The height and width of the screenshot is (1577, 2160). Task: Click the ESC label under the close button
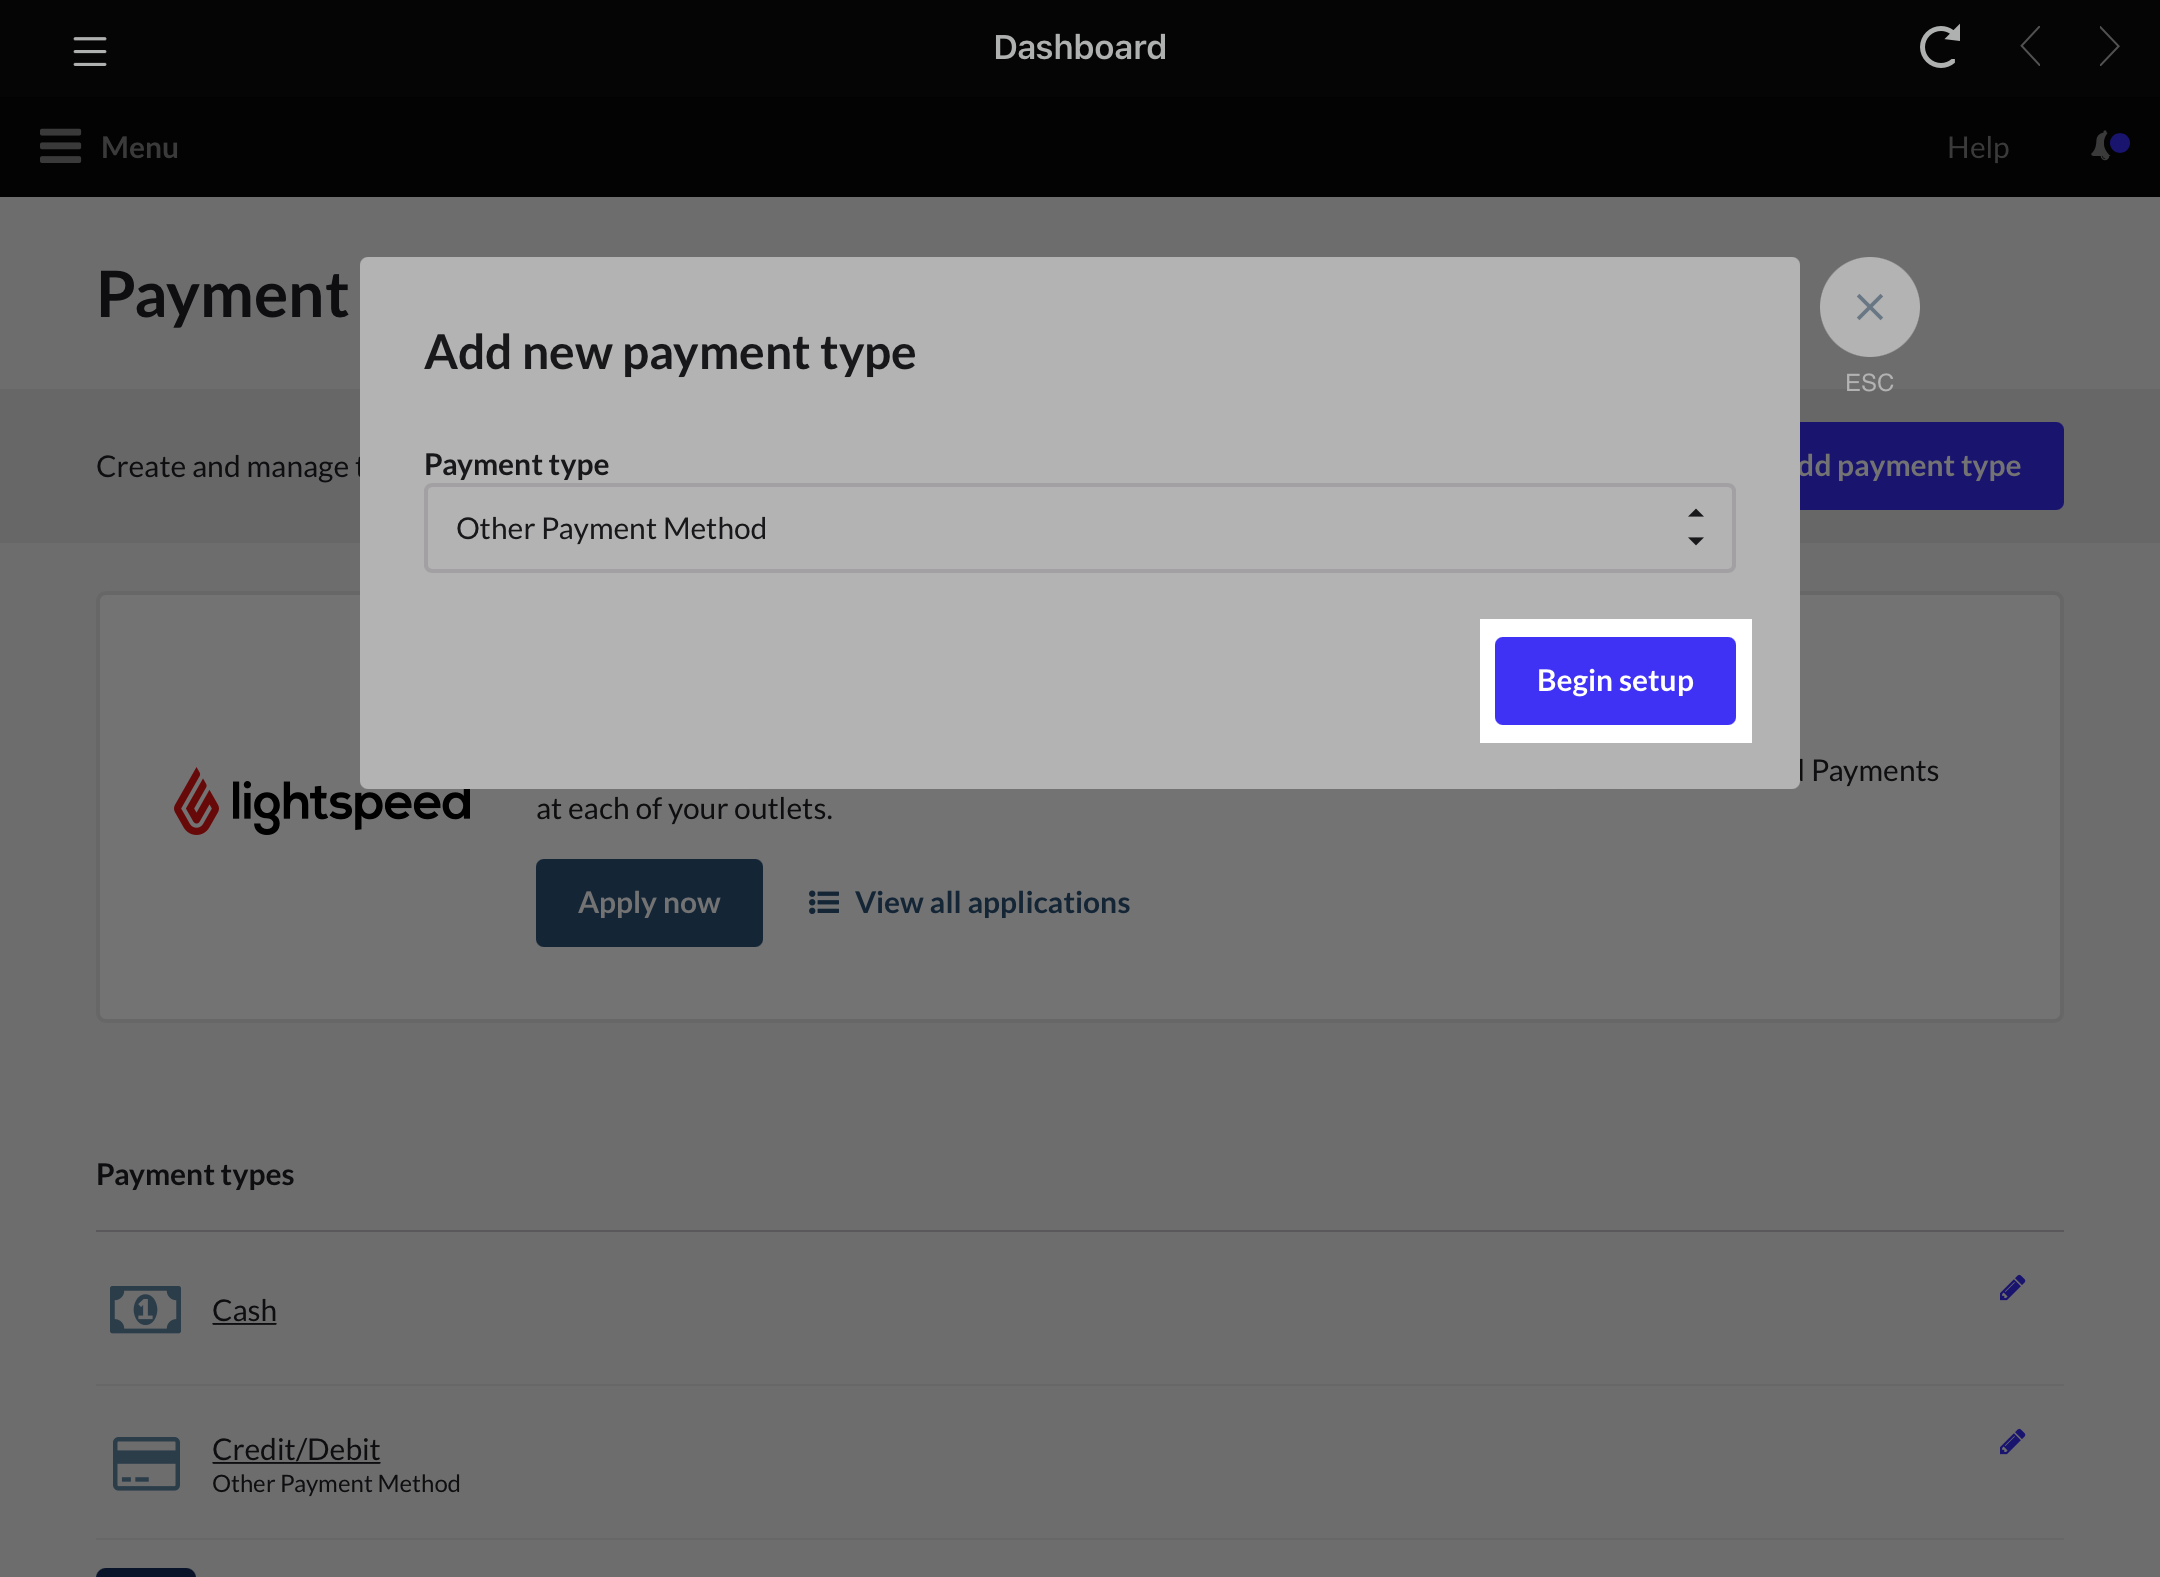pyautogui.click(x=1869, y=383)
